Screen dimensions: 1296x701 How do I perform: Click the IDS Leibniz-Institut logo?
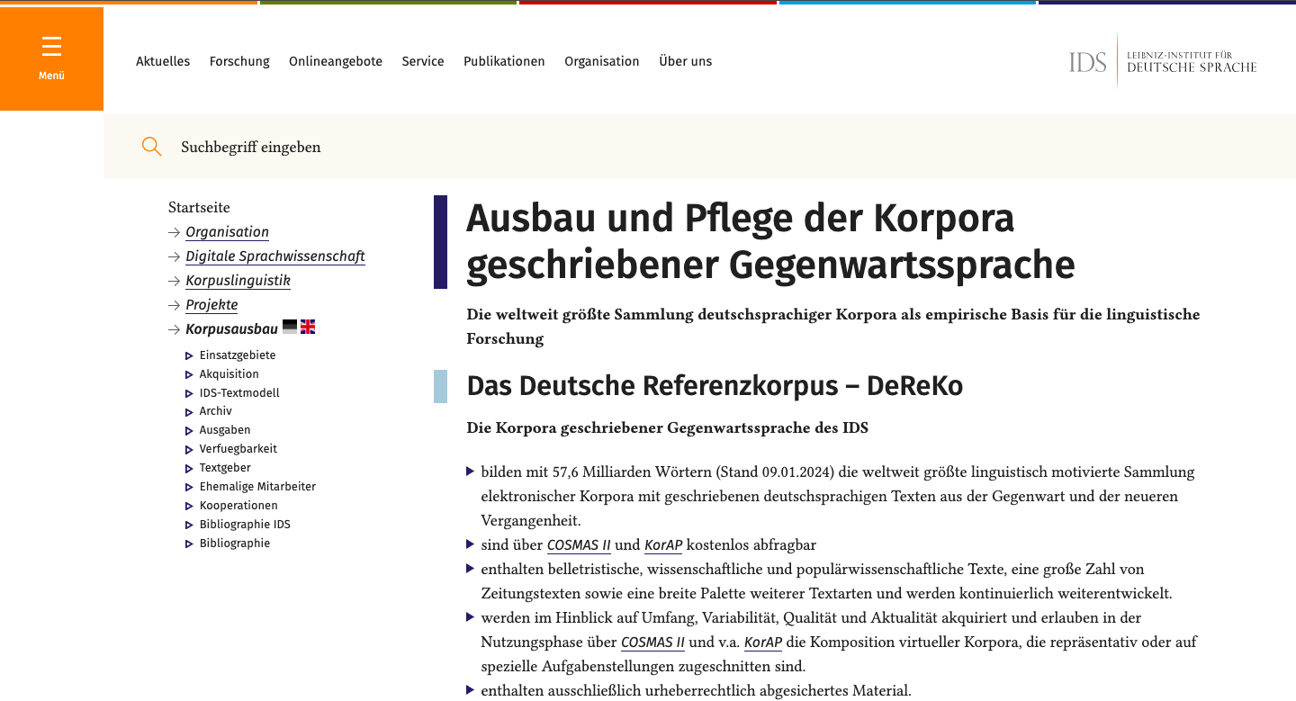coord(1161,60)
